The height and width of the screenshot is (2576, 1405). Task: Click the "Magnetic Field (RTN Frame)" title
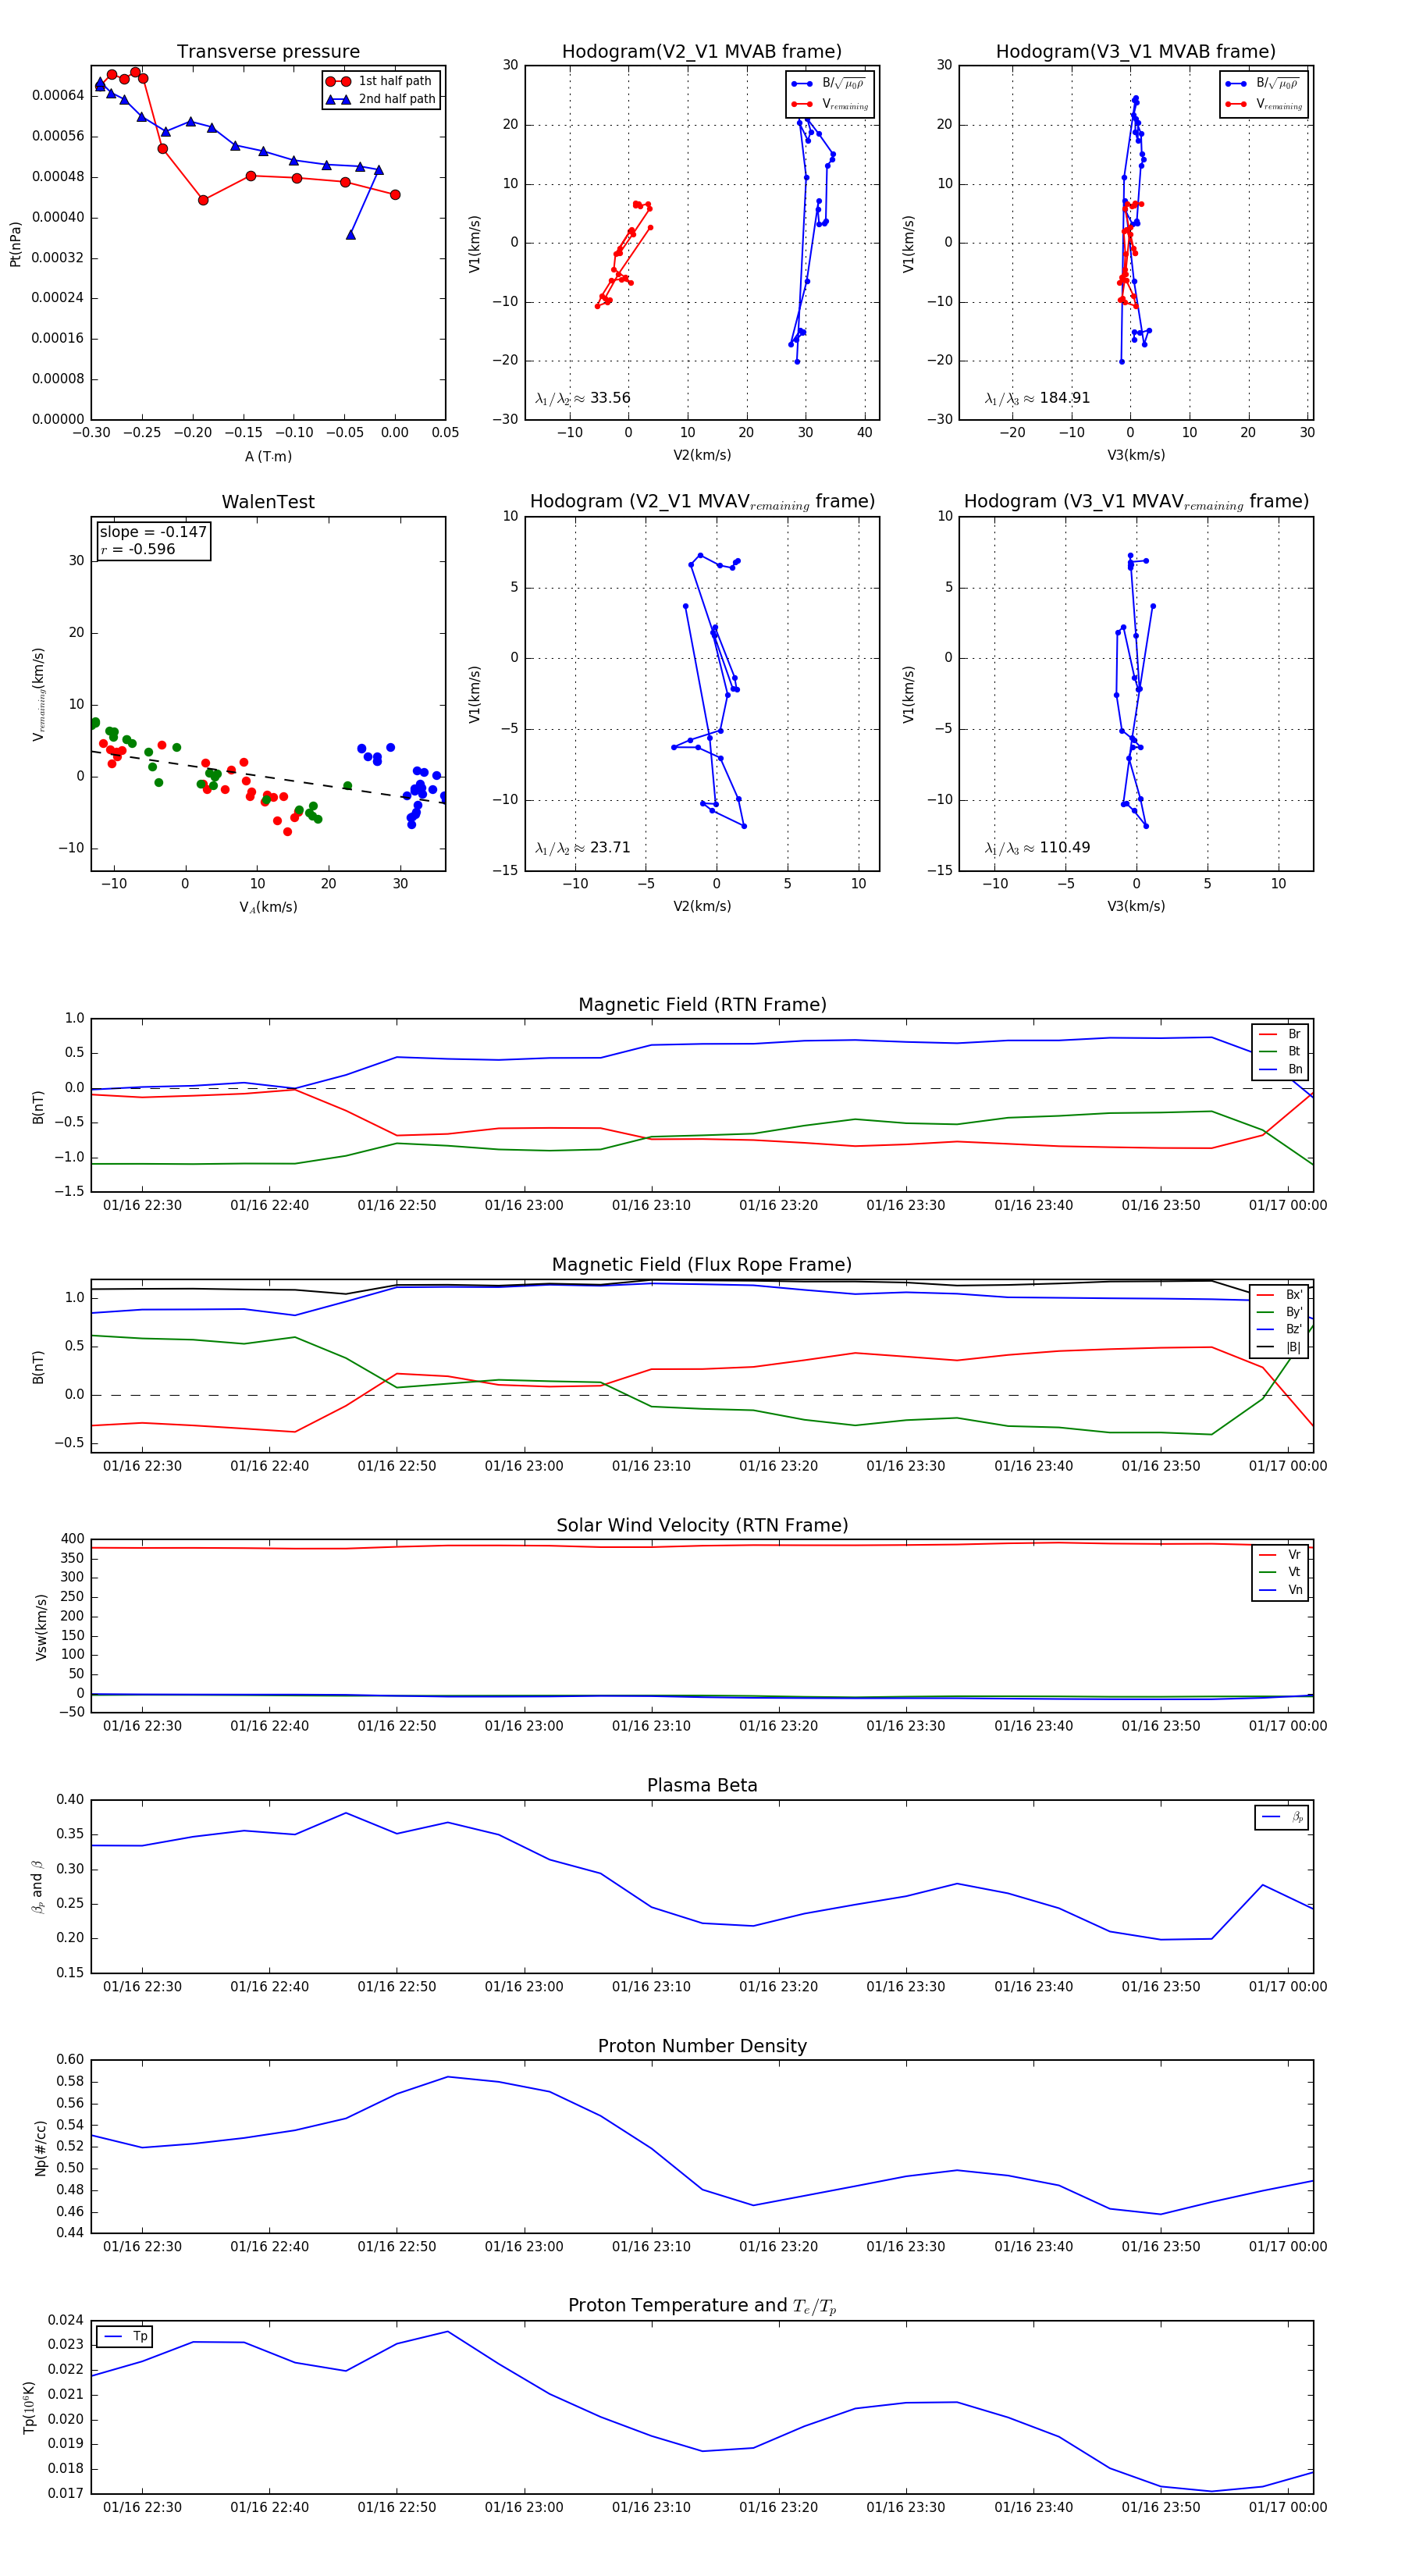coord(702,1005)
